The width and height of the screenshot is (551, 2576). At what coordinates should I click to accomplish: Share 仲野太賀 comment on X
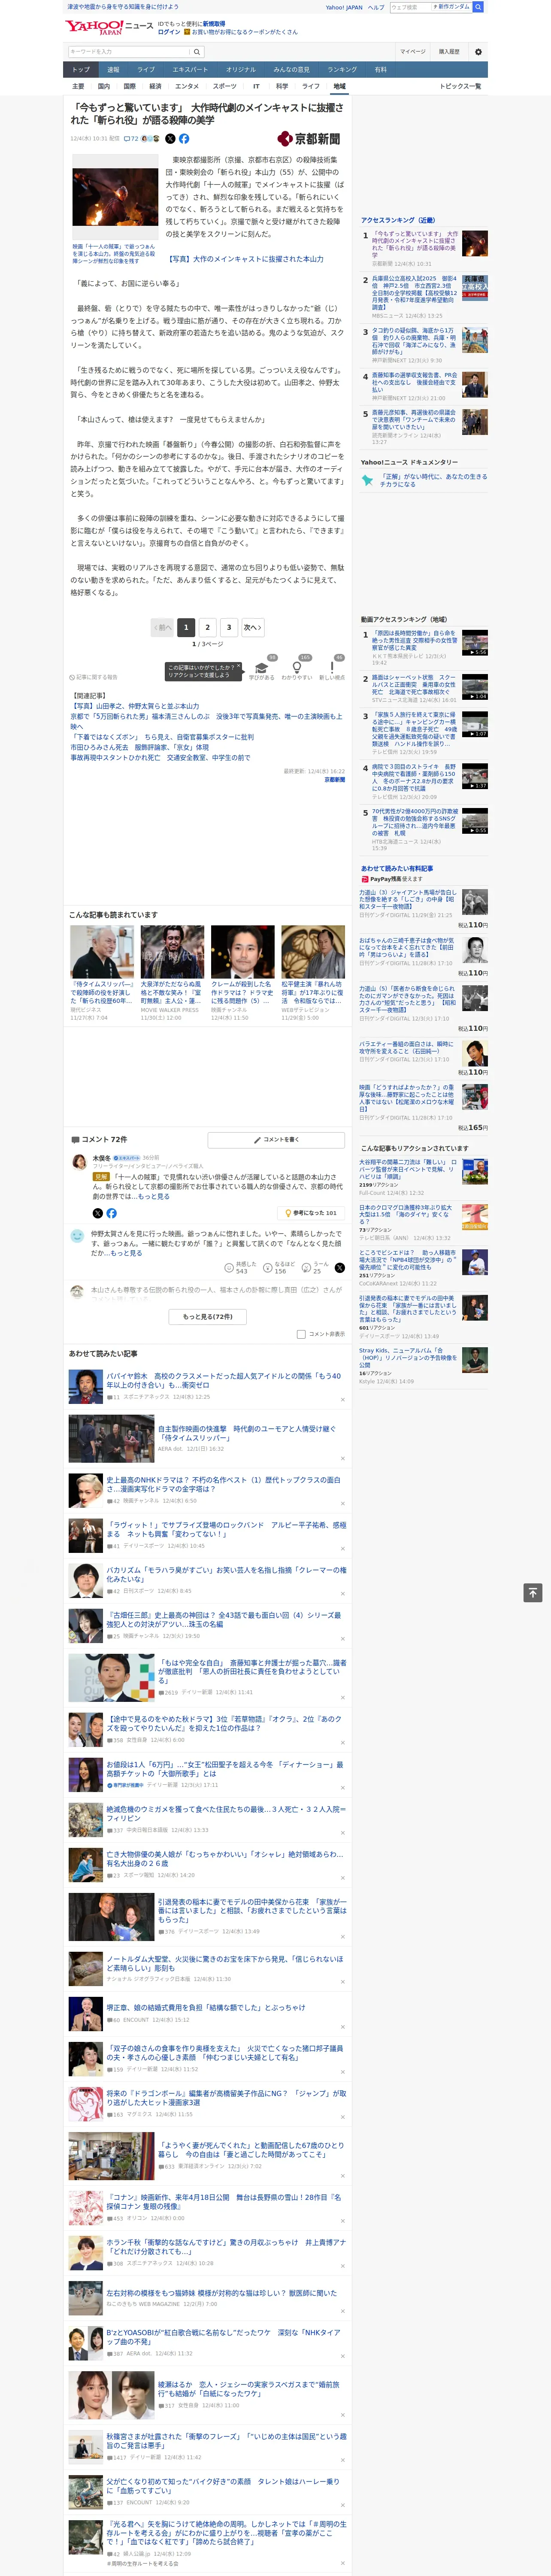coord(339,1267)
